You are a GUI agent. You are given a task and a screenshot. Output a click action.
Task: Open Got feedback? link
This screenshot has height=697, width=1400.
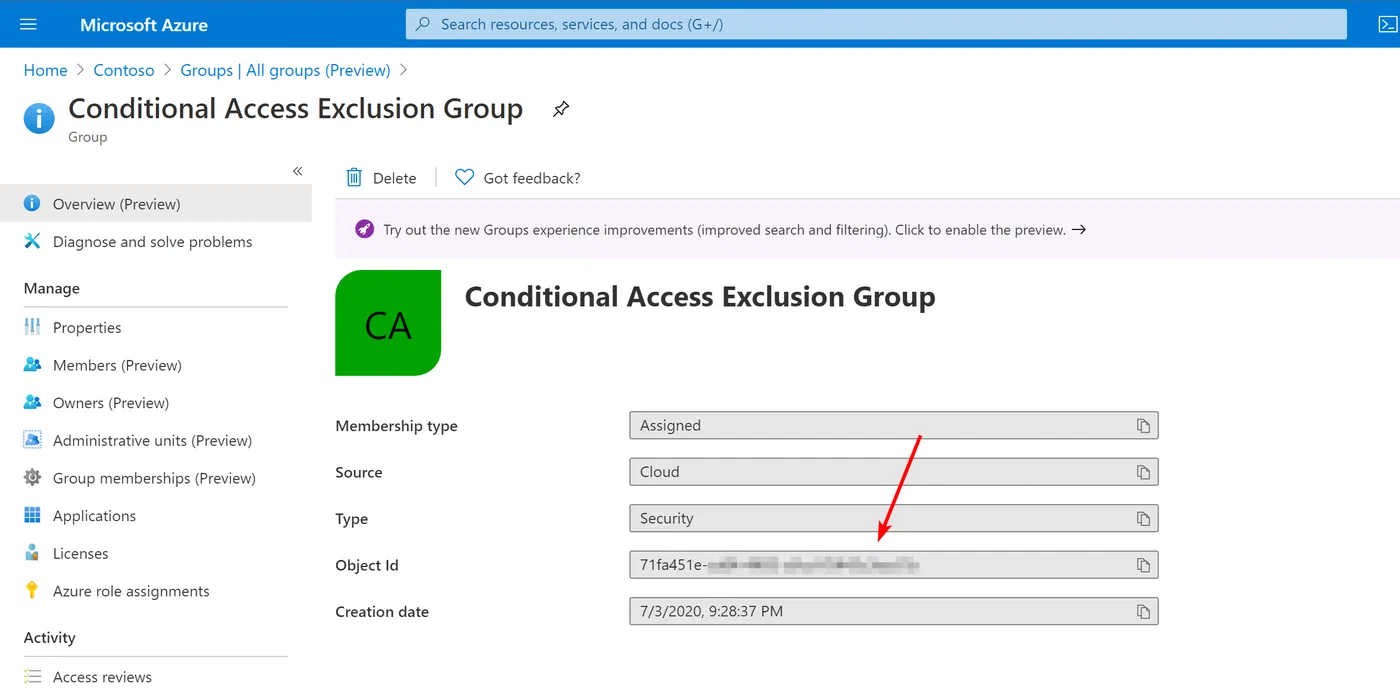518,178
